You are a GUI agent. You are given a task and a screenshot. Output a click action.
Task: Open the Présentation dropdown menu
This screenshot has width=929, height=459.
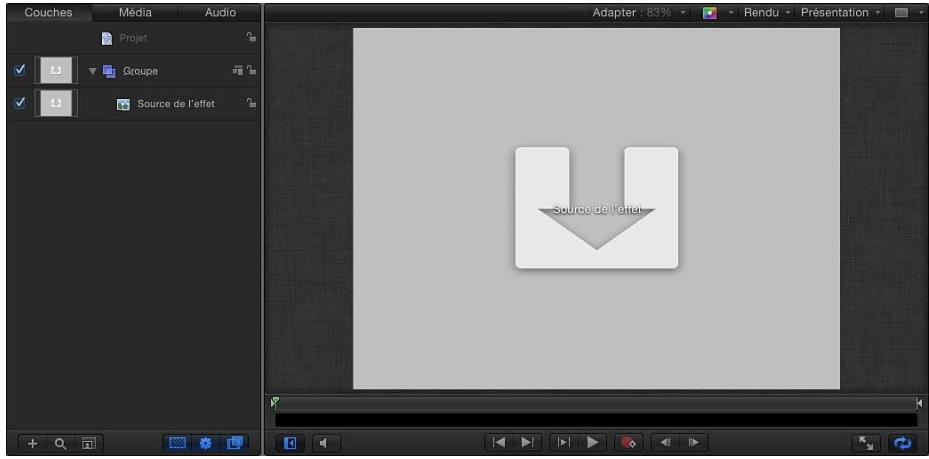[840, 12]
